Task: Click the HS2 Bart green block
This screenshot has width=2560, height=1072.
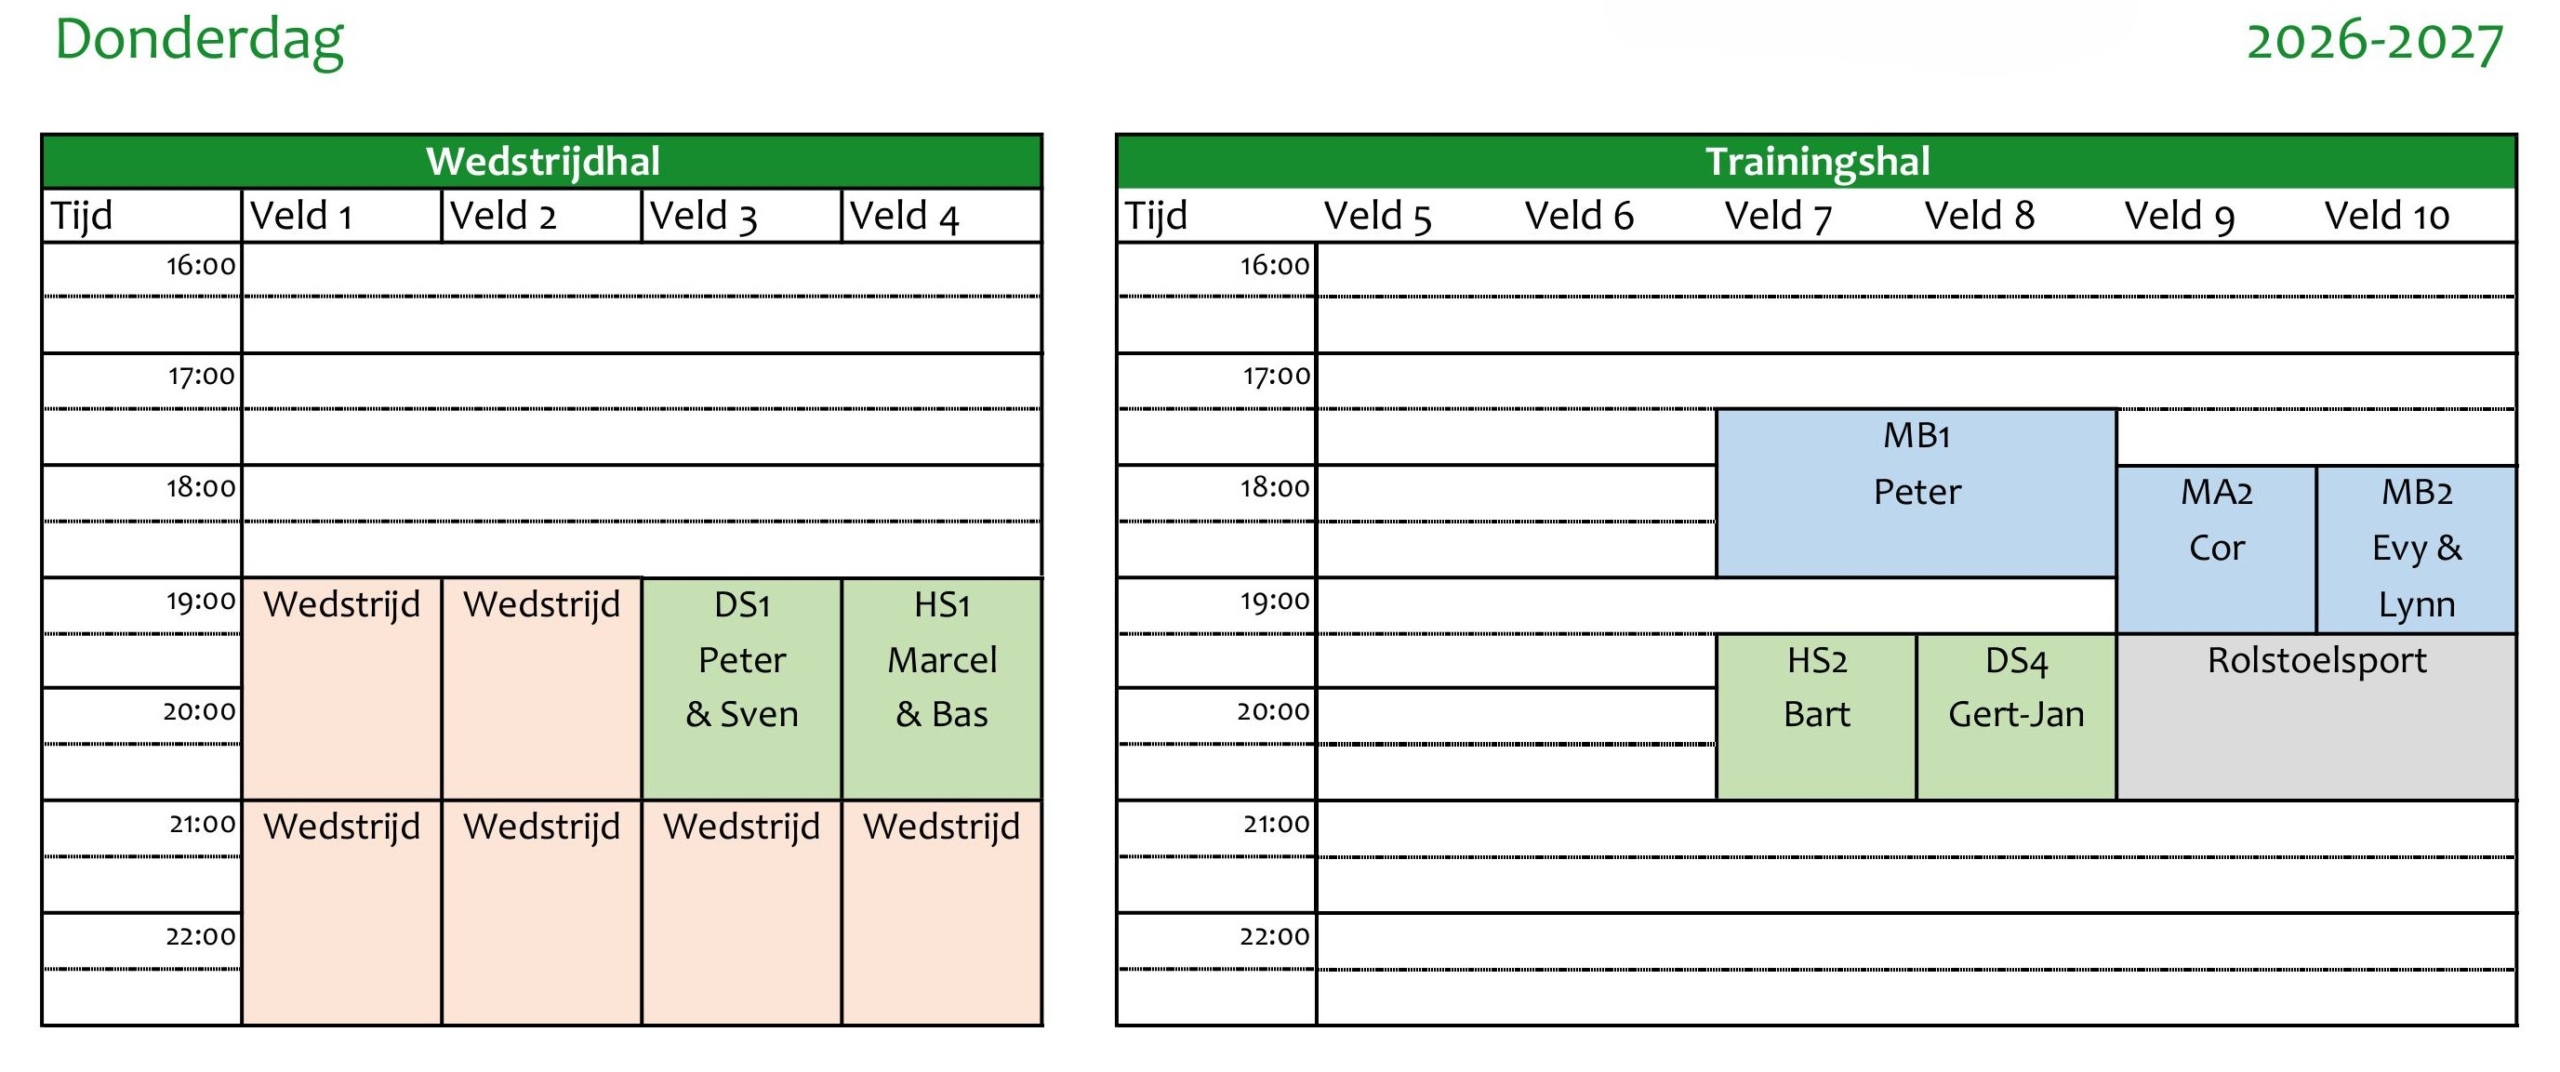Action: 1816,717
